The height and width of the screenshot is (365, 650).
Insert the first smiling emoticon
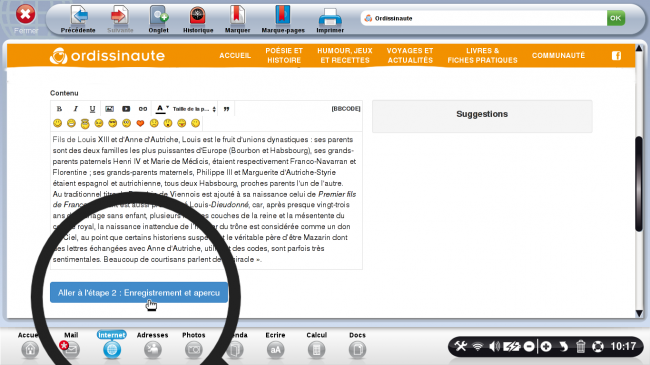58,123
